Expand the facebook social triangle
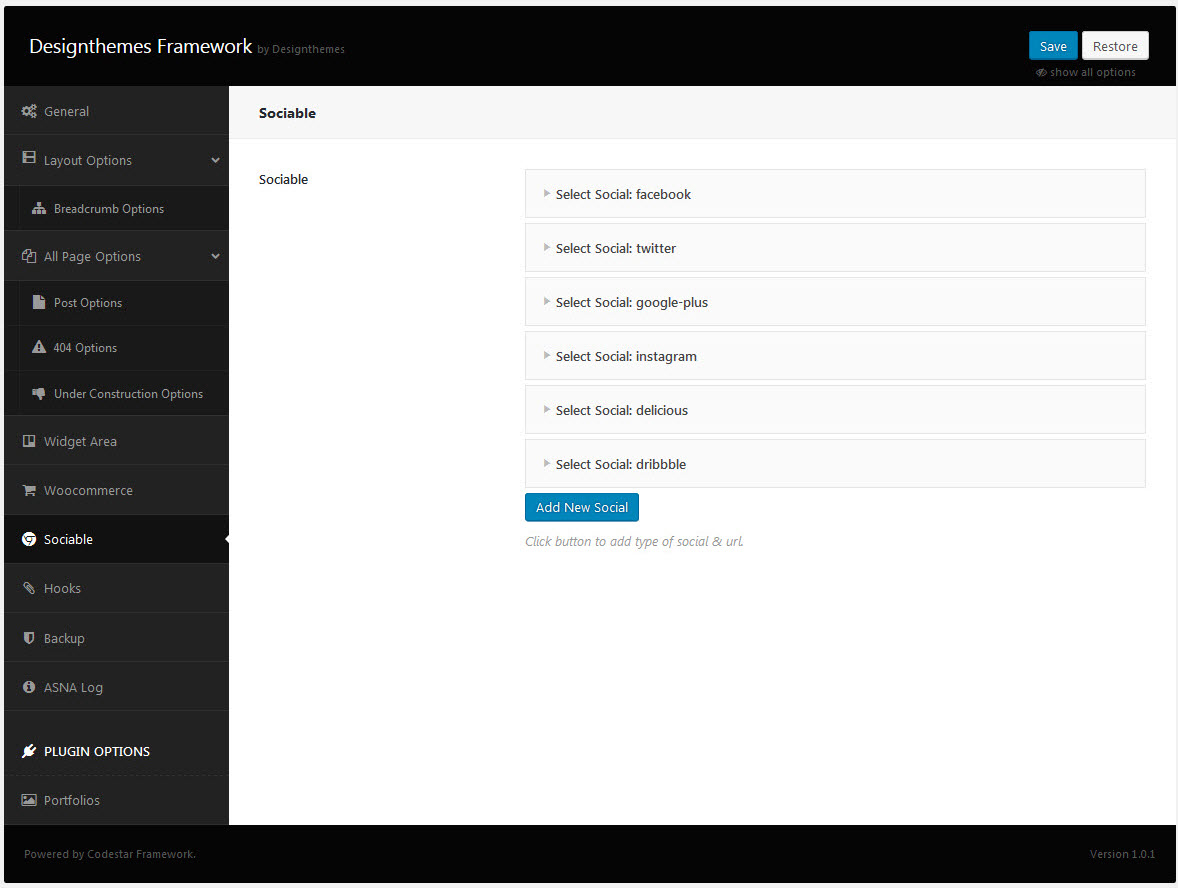The image size is (1178, 888). point(547,193)
